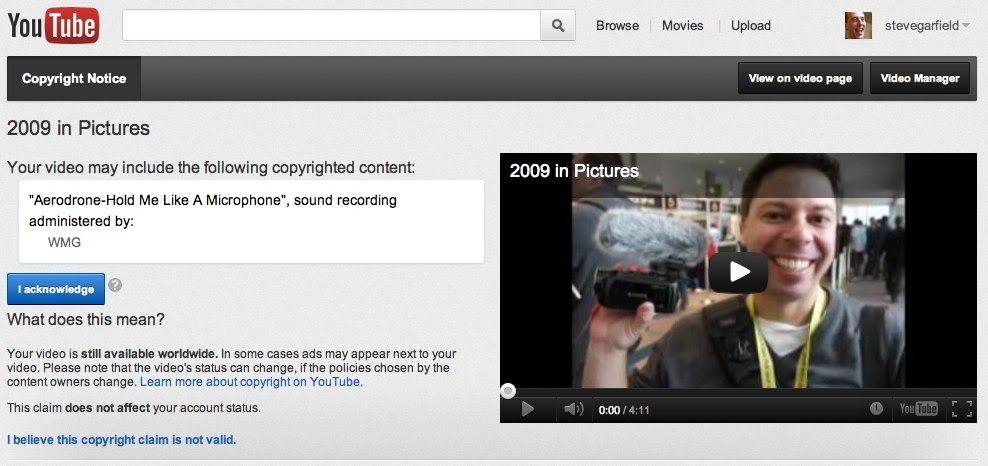Expand the stevegarfield account dropdown
The image size is (988, 466).
tap(927, 26)
